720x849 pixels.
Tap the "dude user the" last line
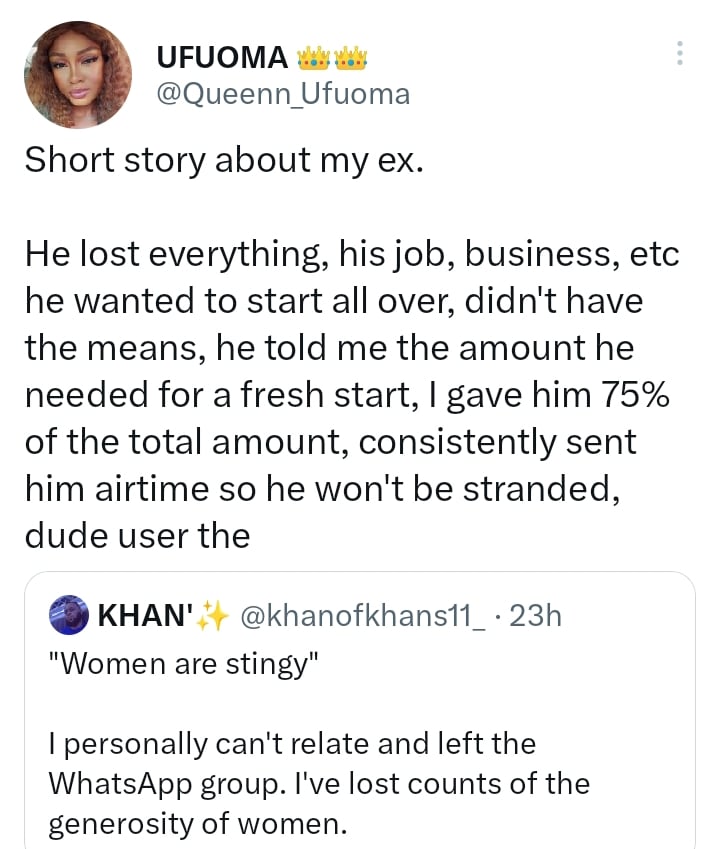[136, 535]
